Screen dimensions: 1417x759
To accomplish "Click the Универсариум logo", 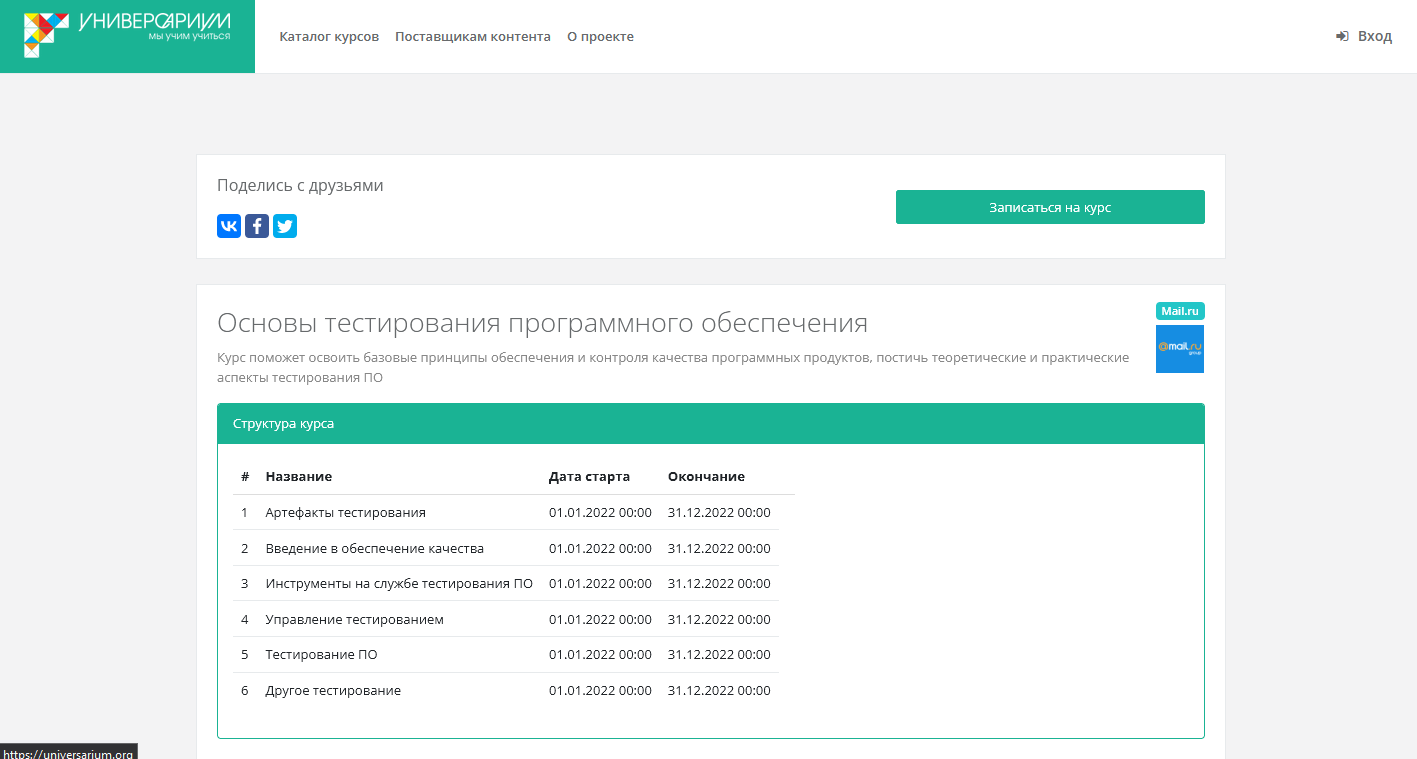I will [127, 36].
